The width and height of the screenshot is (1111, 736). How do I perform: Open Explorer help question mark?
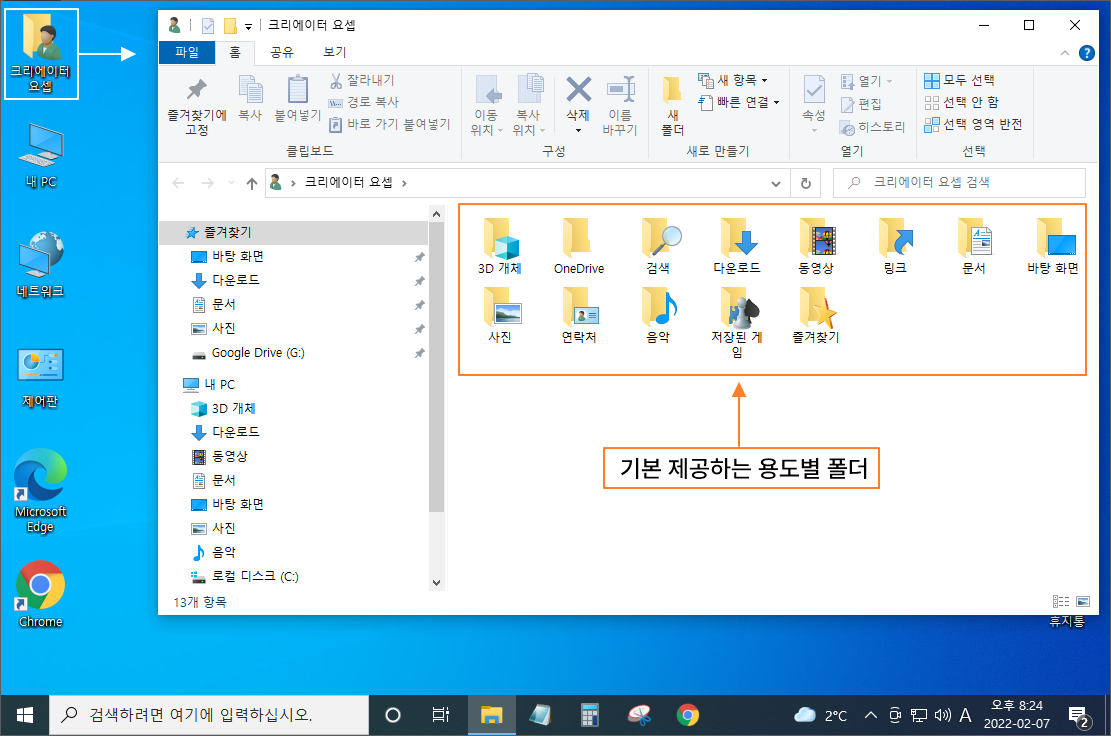point(1086,53)
